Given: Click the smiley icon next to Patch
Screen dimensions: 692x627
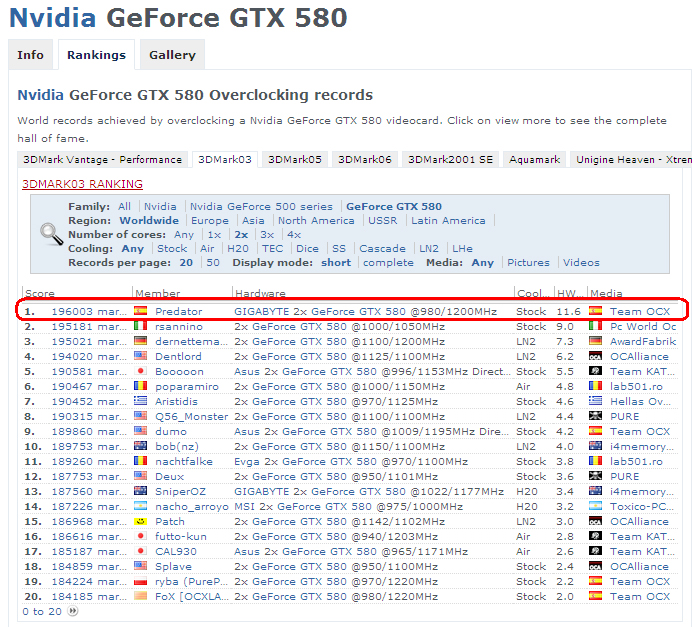Looking at the screenshot, I should click(142, 522).
